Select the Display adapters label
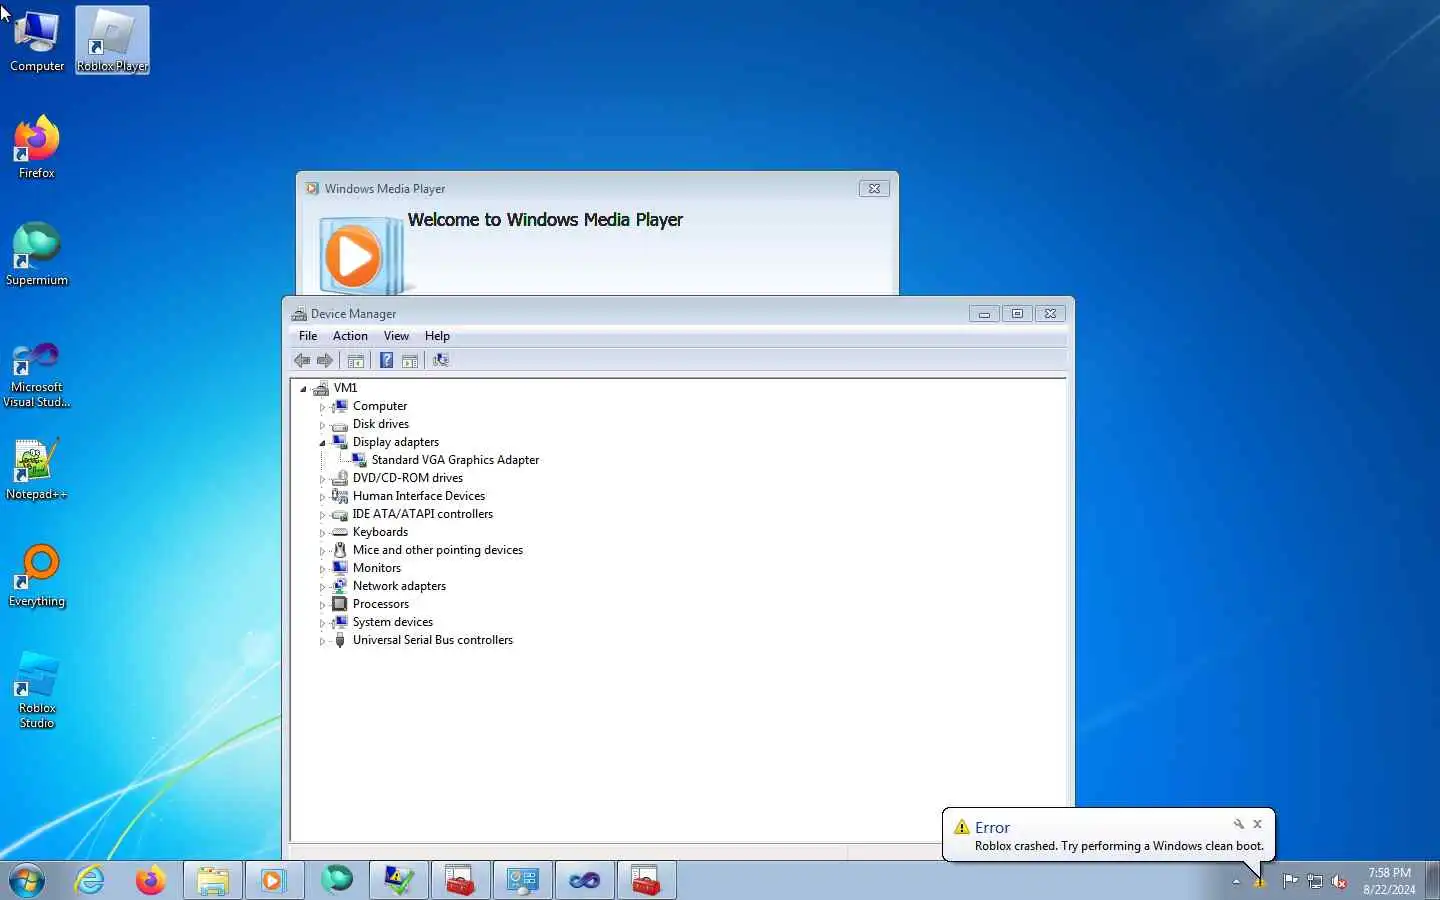The image size is (1440, 900). coord(396,442)
